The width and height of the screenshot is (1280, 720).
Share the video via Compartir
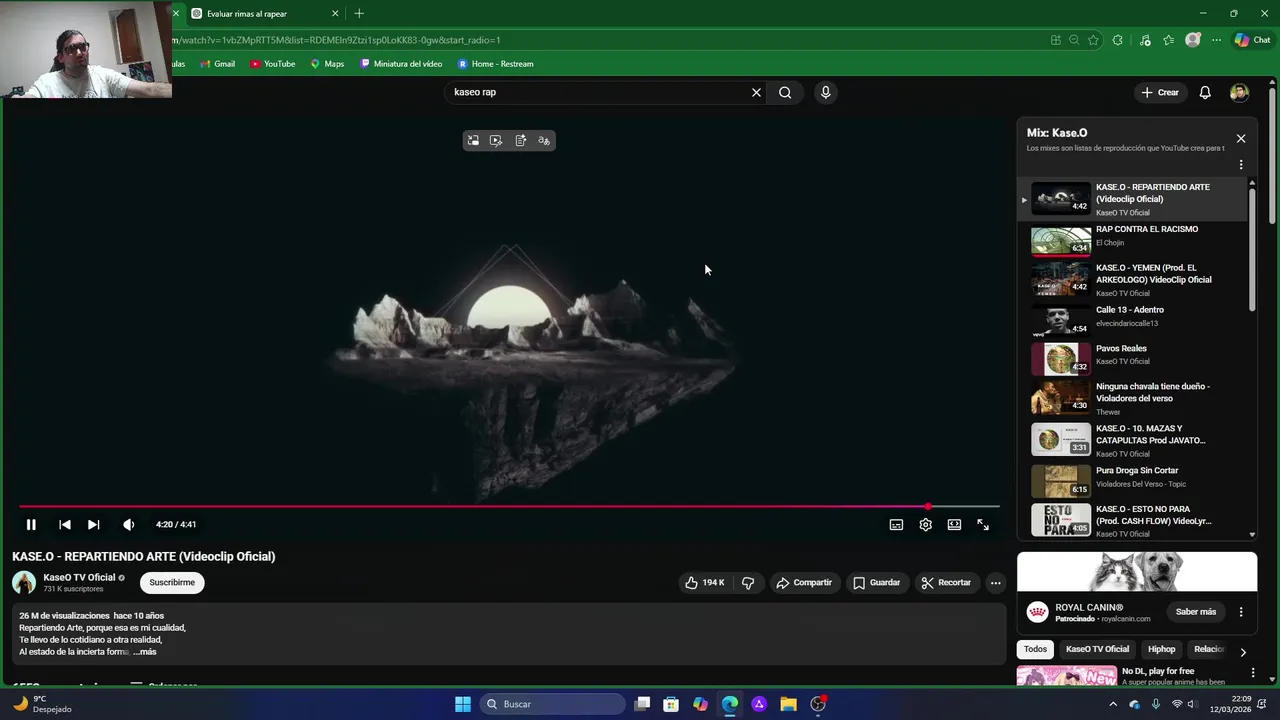pyautogui.click(x=804, y=582)
